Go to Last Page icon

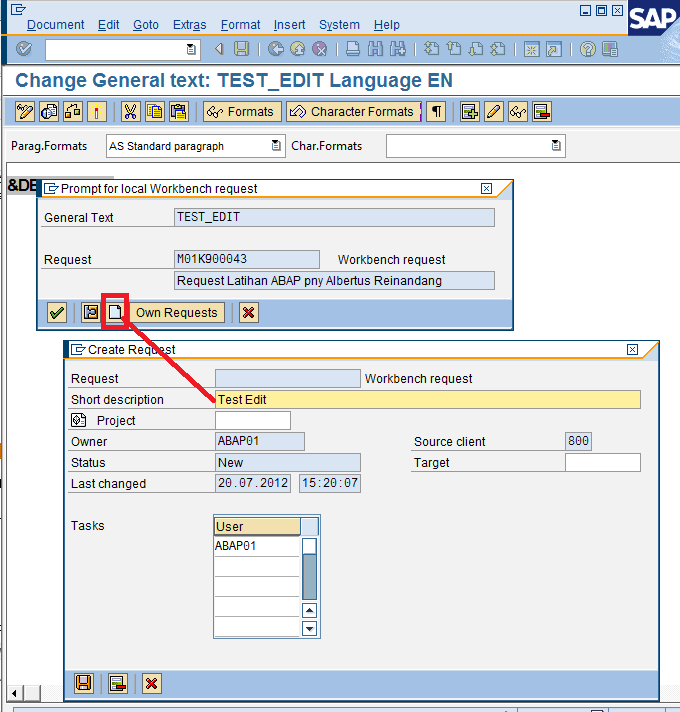[x=498, y=49]
